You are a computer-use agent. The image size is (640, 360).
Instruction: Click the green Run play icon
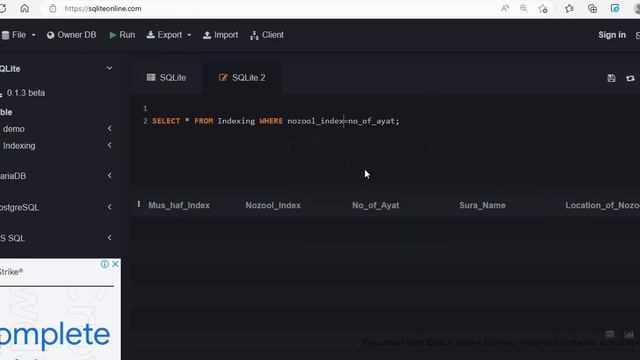click(113, 36)
